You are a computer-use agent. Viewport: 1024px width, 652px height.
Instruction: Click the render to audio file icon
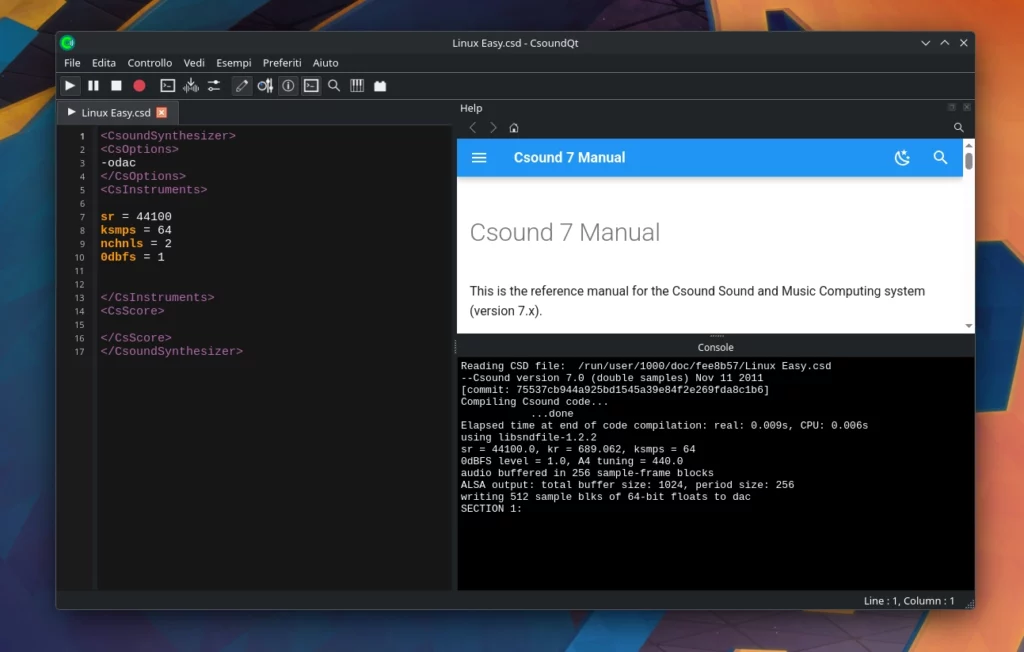191,86
